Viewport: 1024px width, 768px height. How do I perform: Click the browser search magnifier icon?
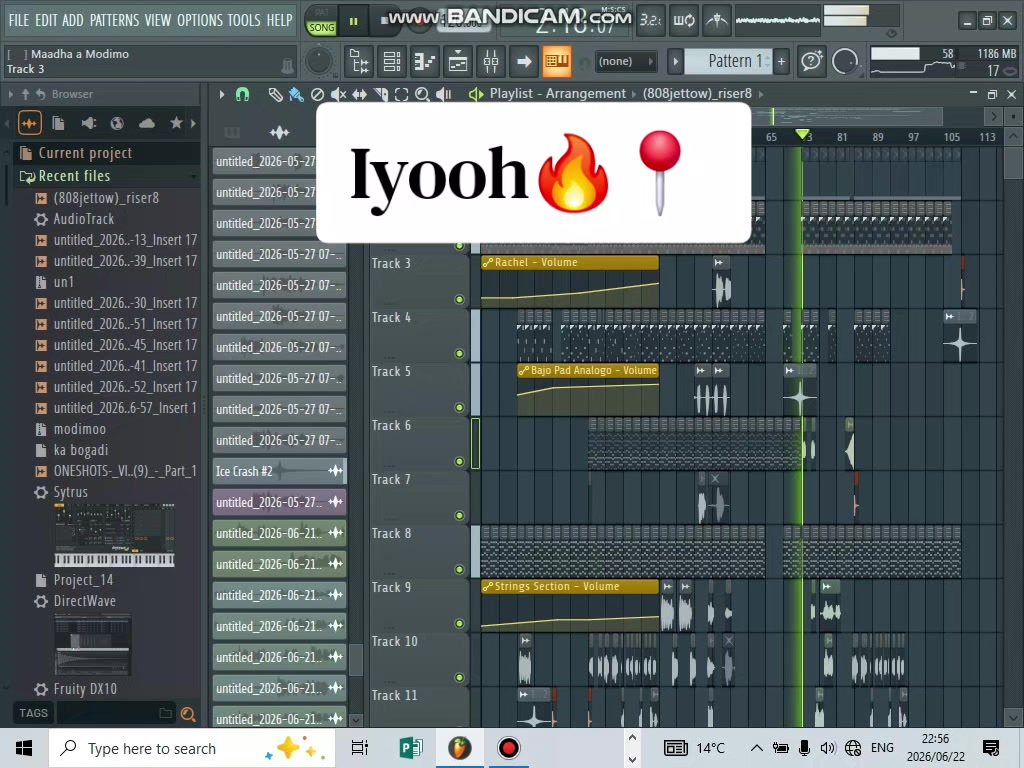tap(188, 714)
